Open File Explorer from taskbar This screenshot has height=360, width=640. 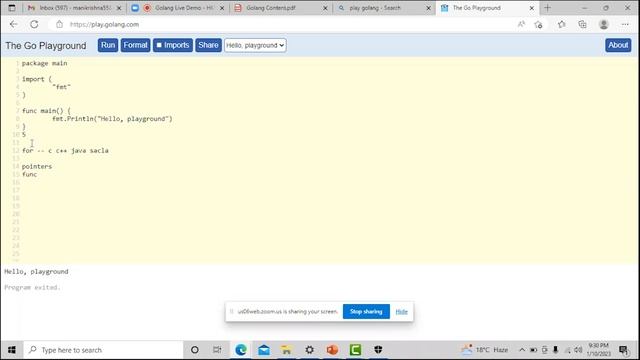[x=287, y=350]
